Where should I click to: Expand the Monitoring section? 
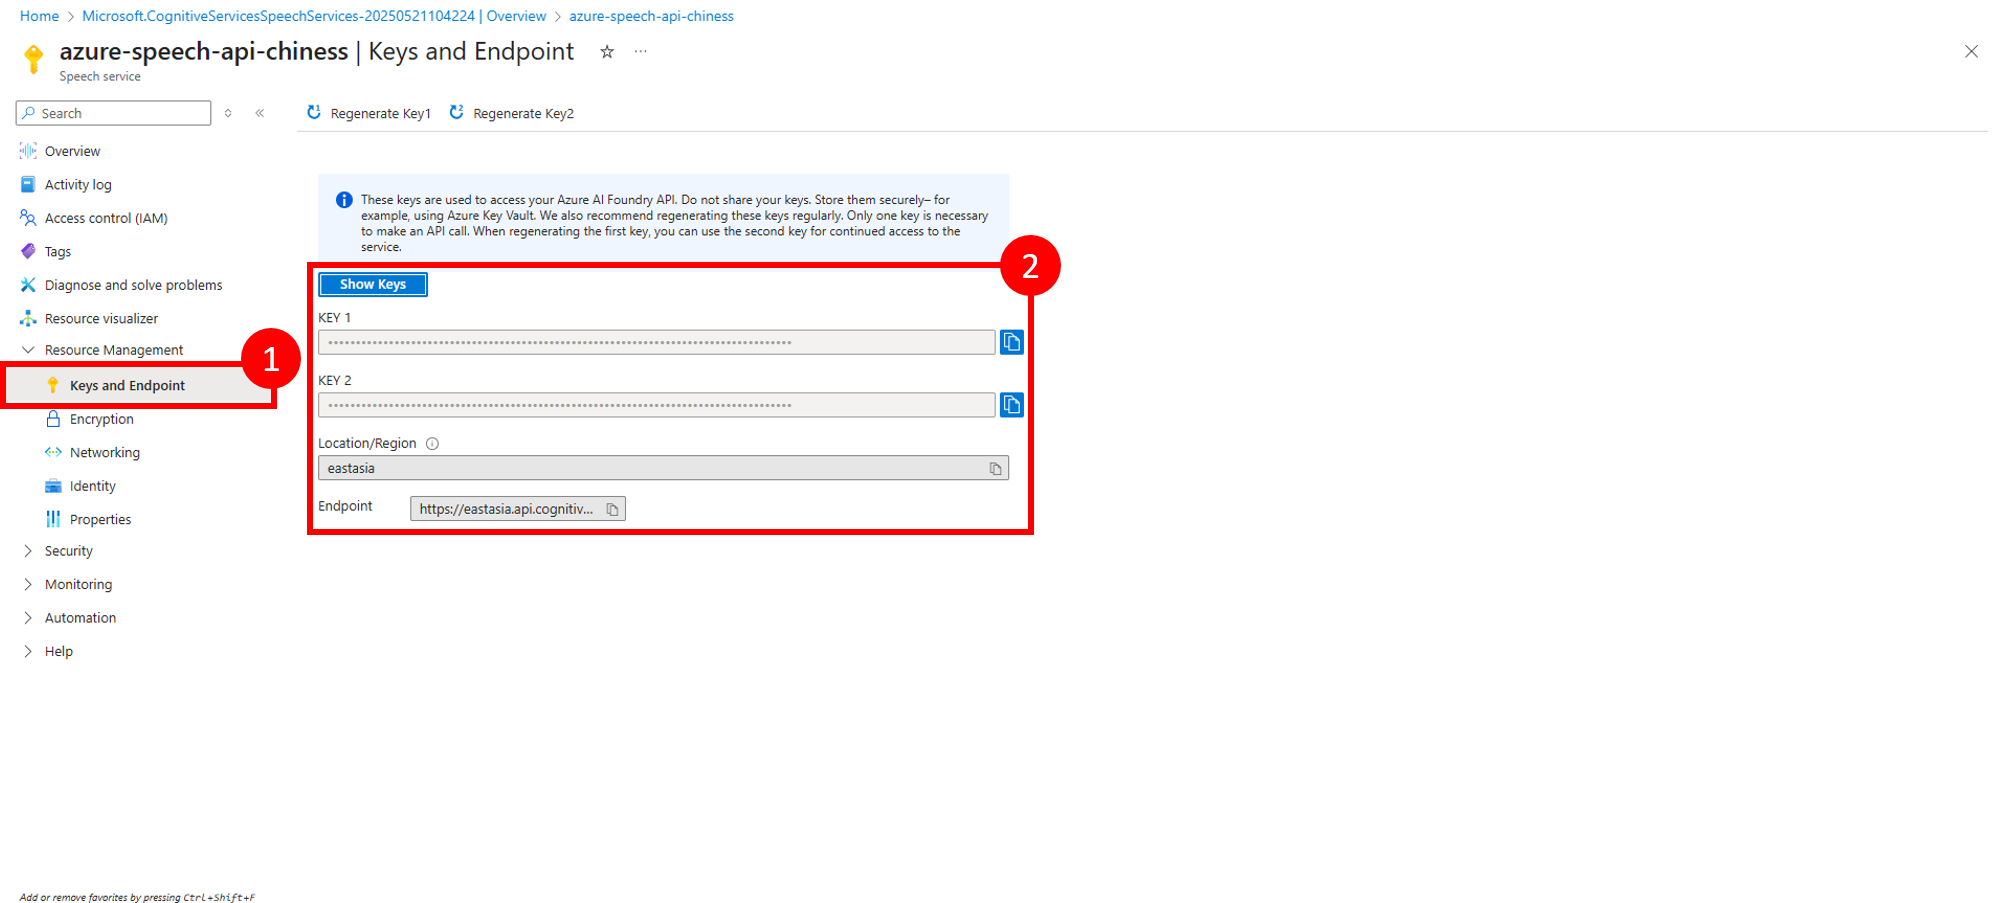28,585
